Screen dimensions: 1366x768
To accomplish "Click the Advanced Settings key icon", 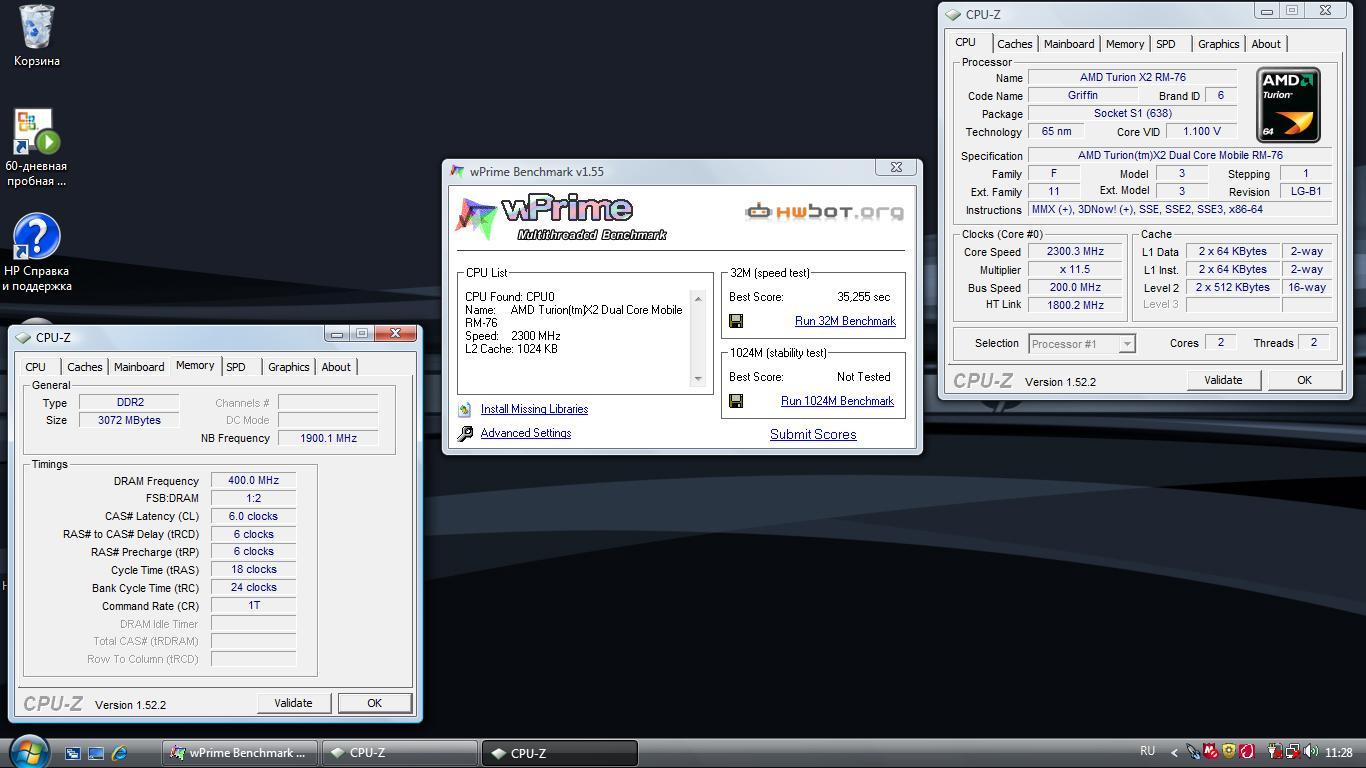I will (x=465, y=434).
